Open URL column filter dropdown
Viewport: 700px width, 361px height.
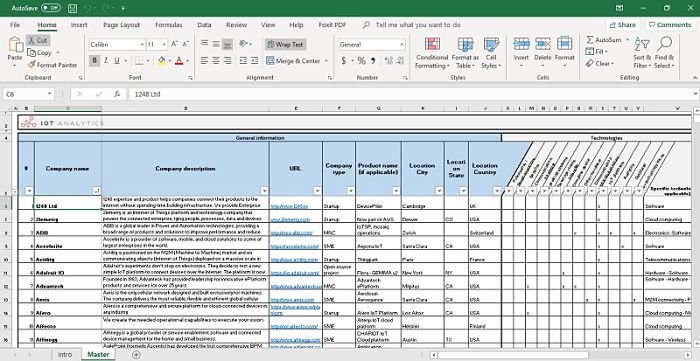click(317, 191)
